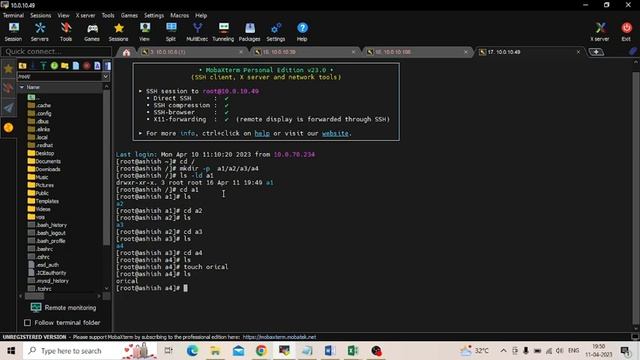Click the Help question mark icon
The width and height of the screenshot is (640, 360).
click(302, 32)
